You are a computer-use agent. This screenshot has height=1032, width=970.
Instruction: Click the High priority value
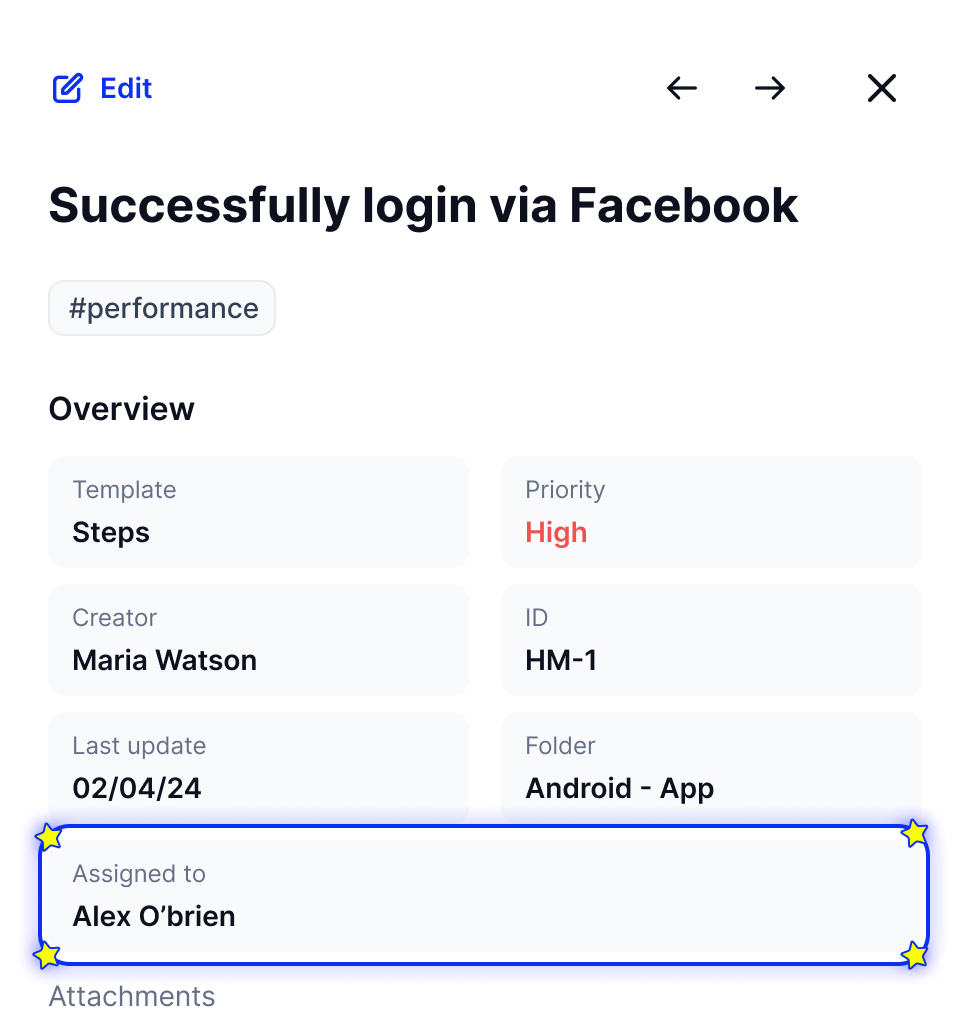(x=556, y=532)
